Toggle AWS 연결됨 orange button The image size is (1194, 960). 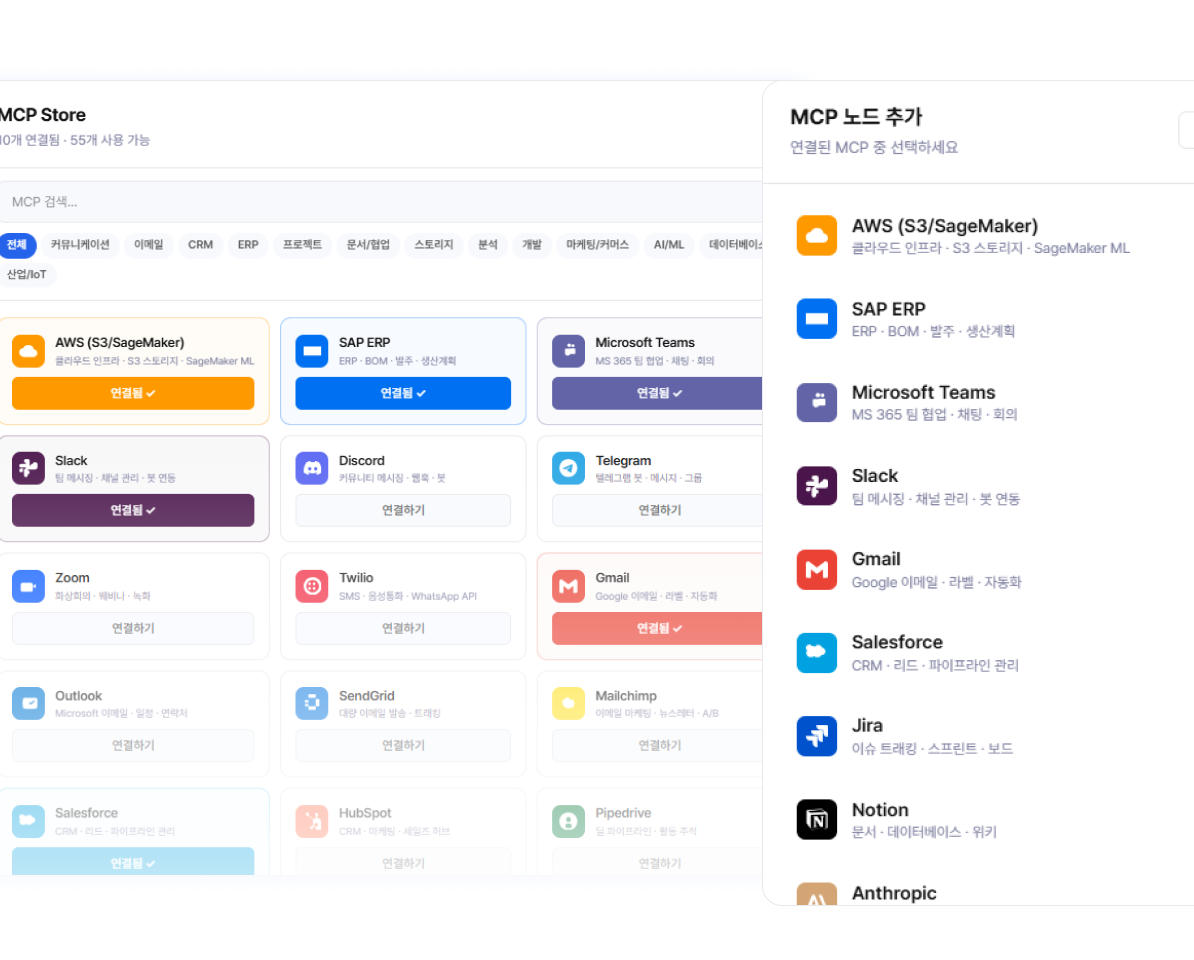[x=133, y=393]
